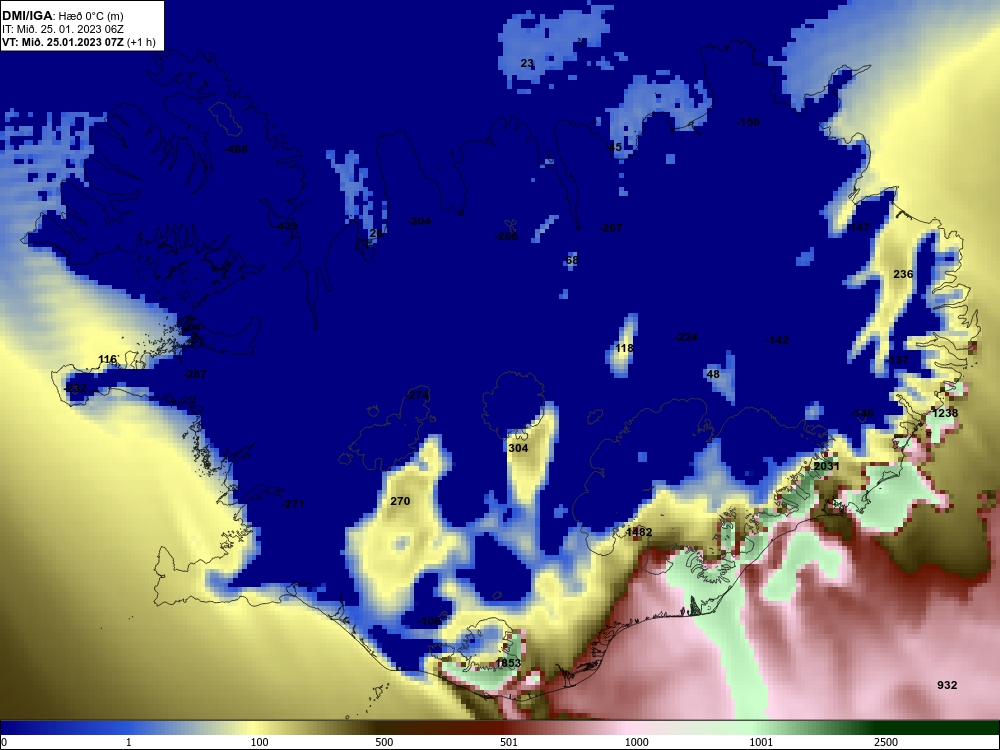Screen dimensions: 1000x750
Task: Click the legend label 501
Action: click(x=509, y=742)
